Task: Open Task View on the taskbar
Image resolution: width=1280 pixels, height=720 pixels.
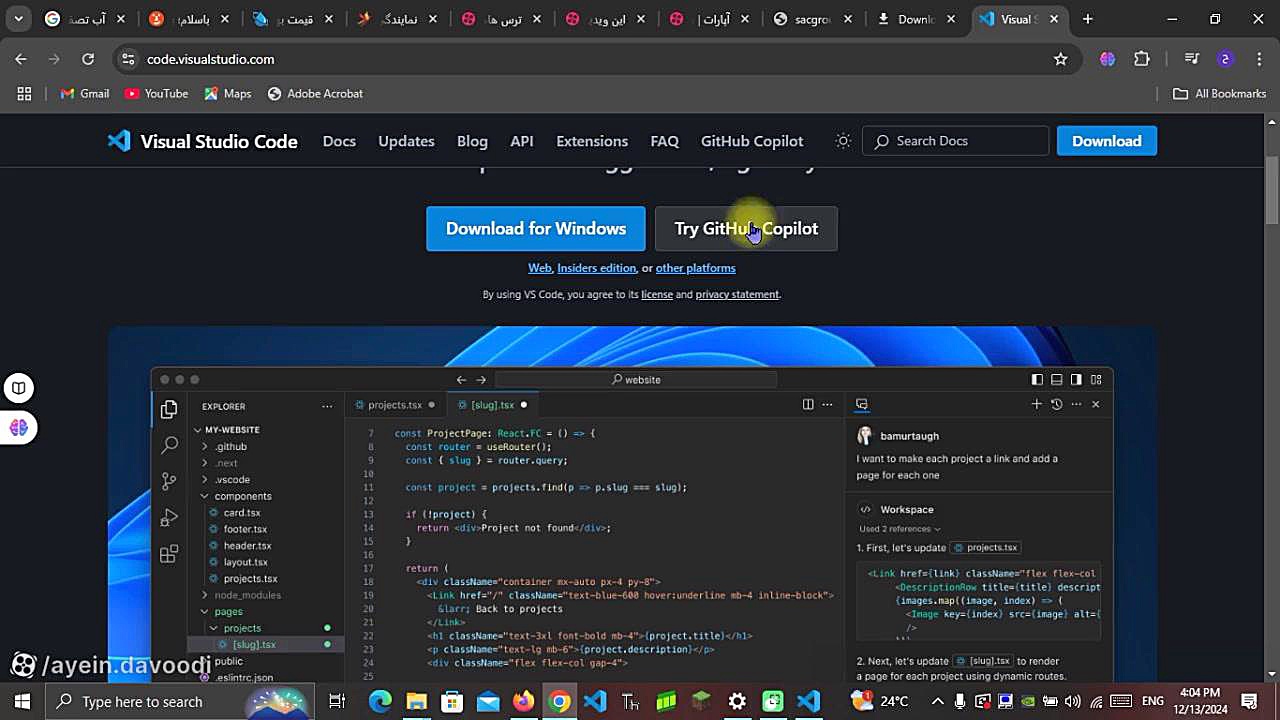Action: [337, 701]
